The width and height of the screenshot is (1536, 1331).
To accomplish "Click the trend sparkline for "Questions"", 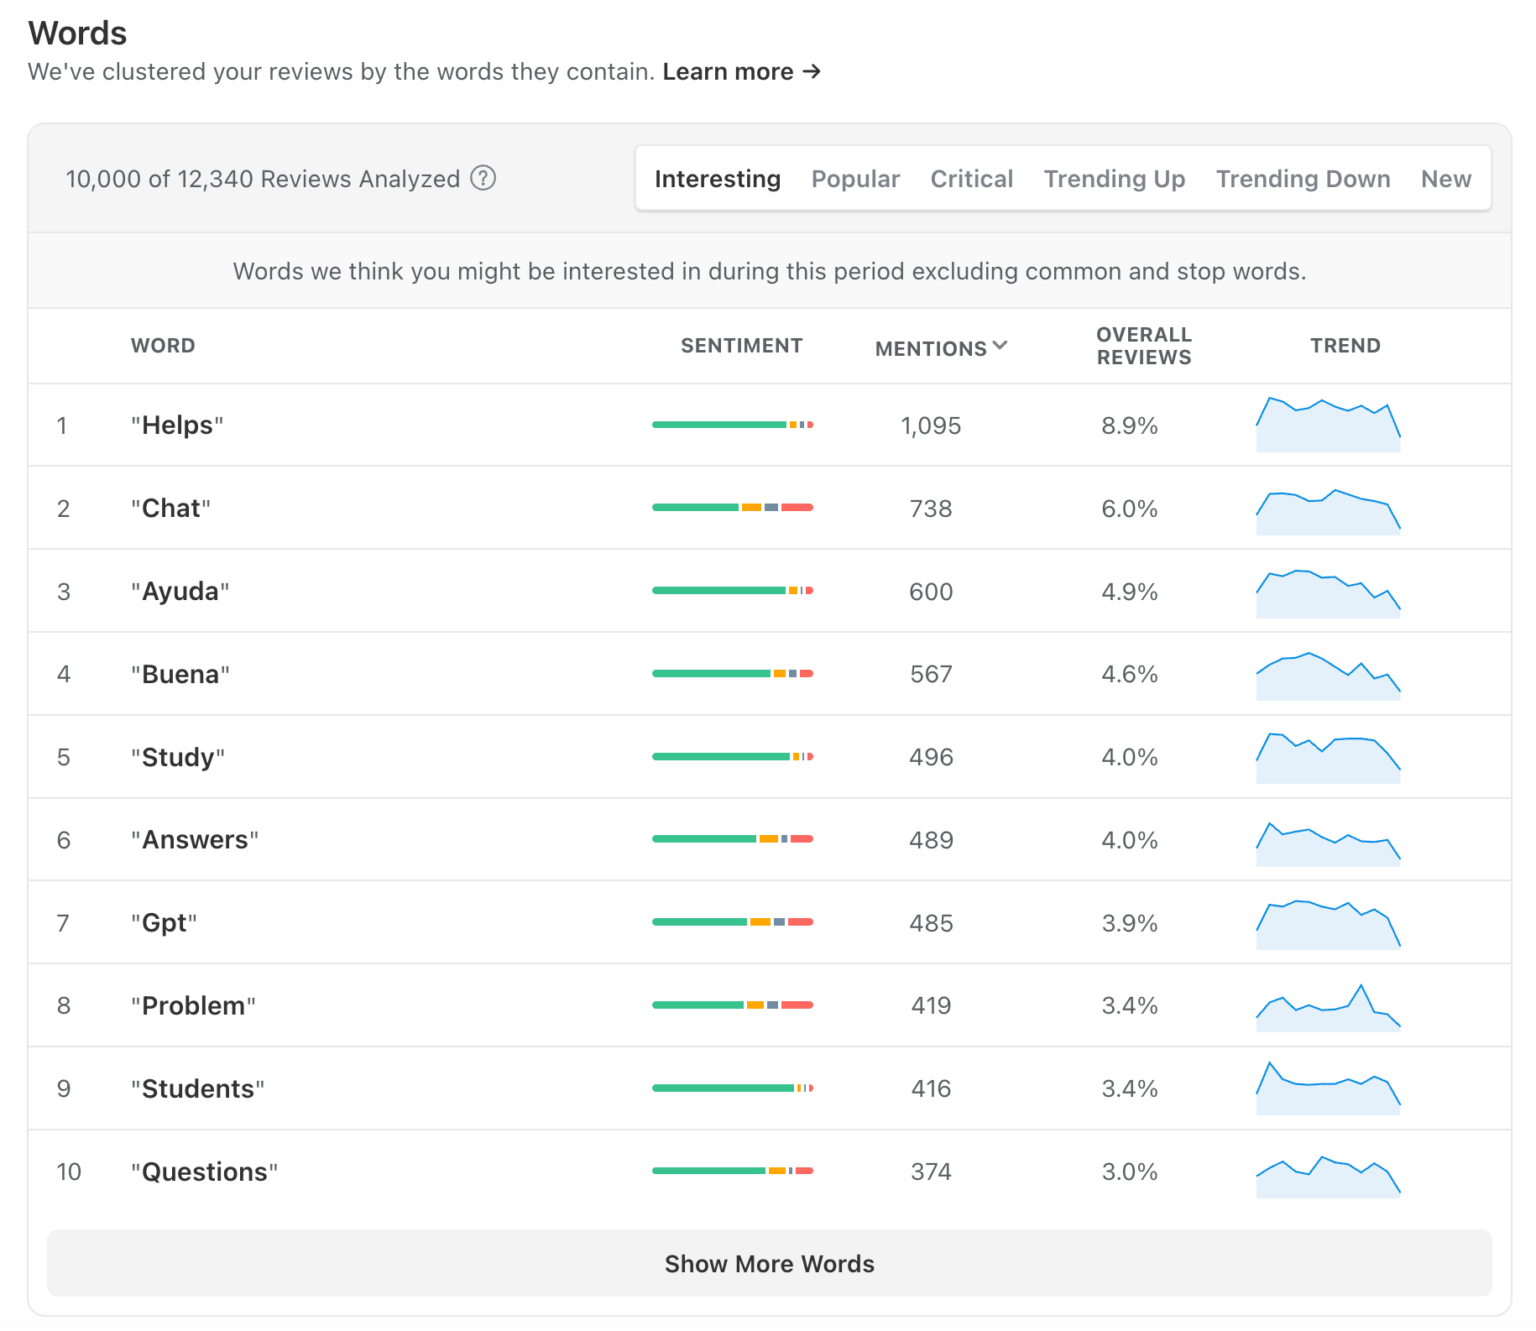I will click(1328, 1171).
